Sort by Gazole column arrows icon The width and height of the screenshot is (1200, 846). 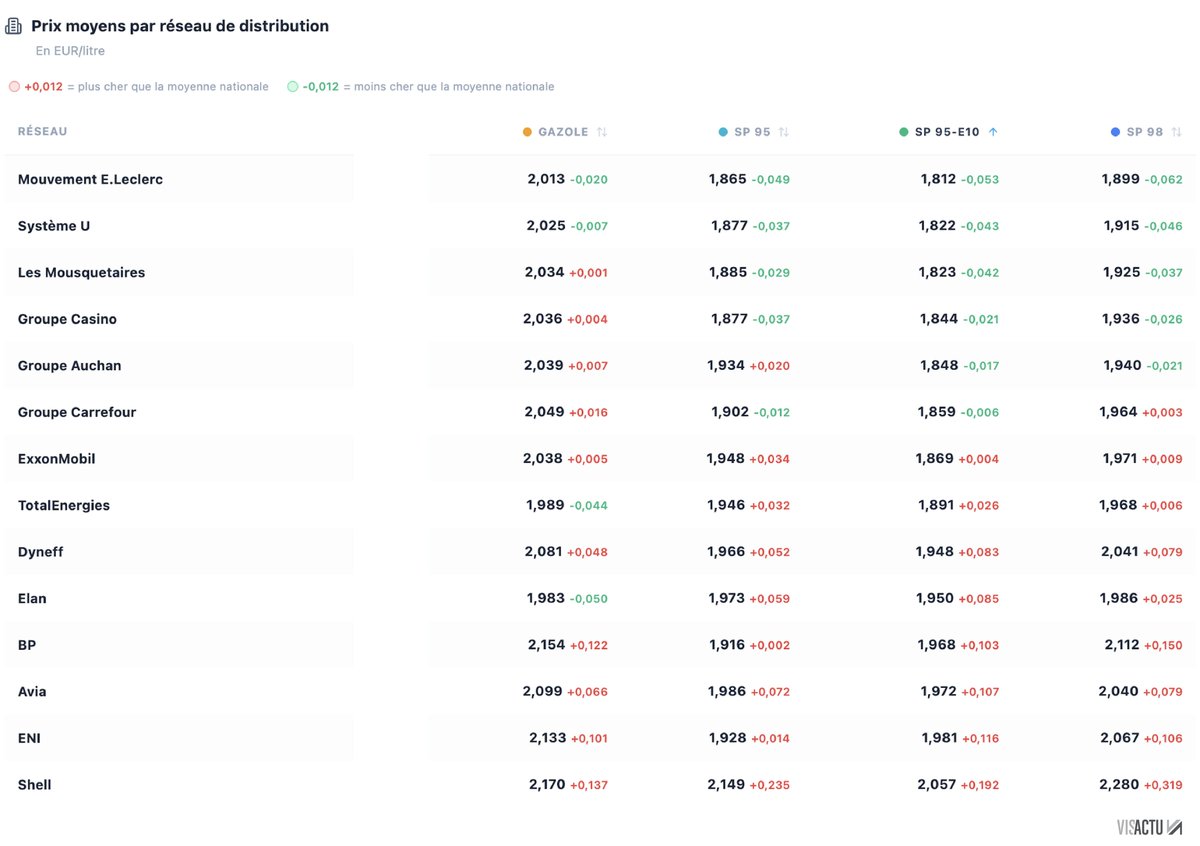pyautogui.click(x=602, y=132)
